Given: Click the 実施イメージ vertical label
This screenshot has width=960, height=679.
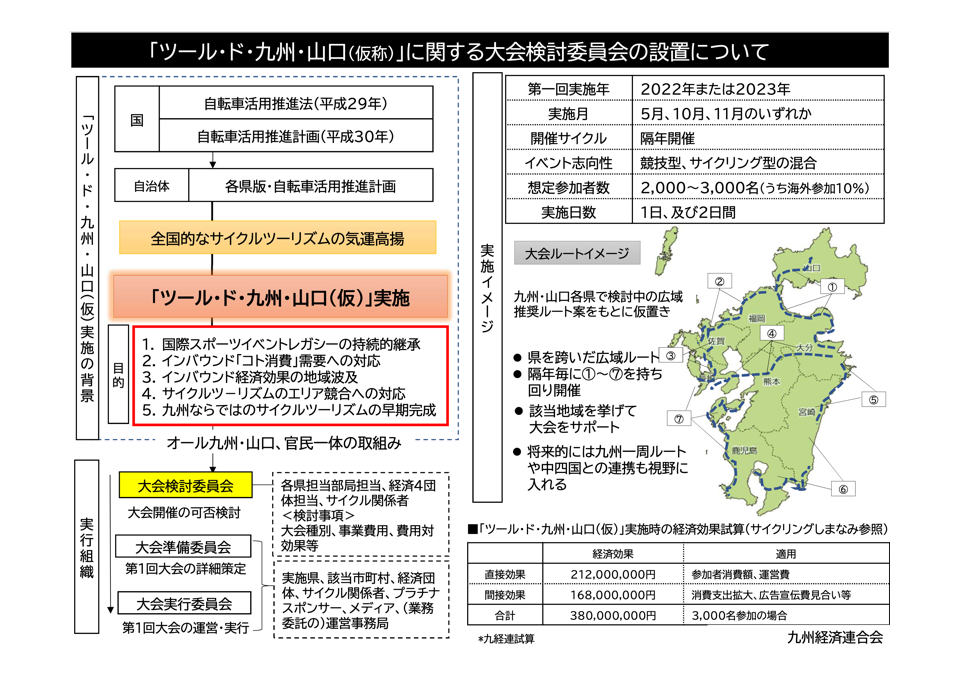Looking at the screenshot, I should click(487, 288).
